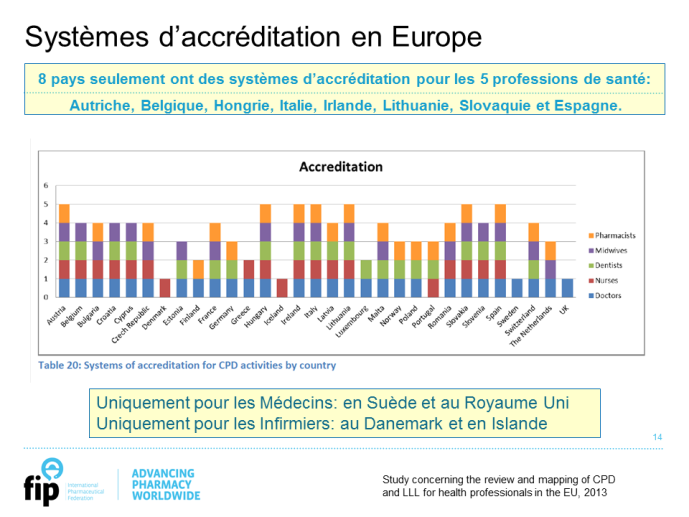
Task: Click the green Dentists legend swatch
Action: coord(591,266)
